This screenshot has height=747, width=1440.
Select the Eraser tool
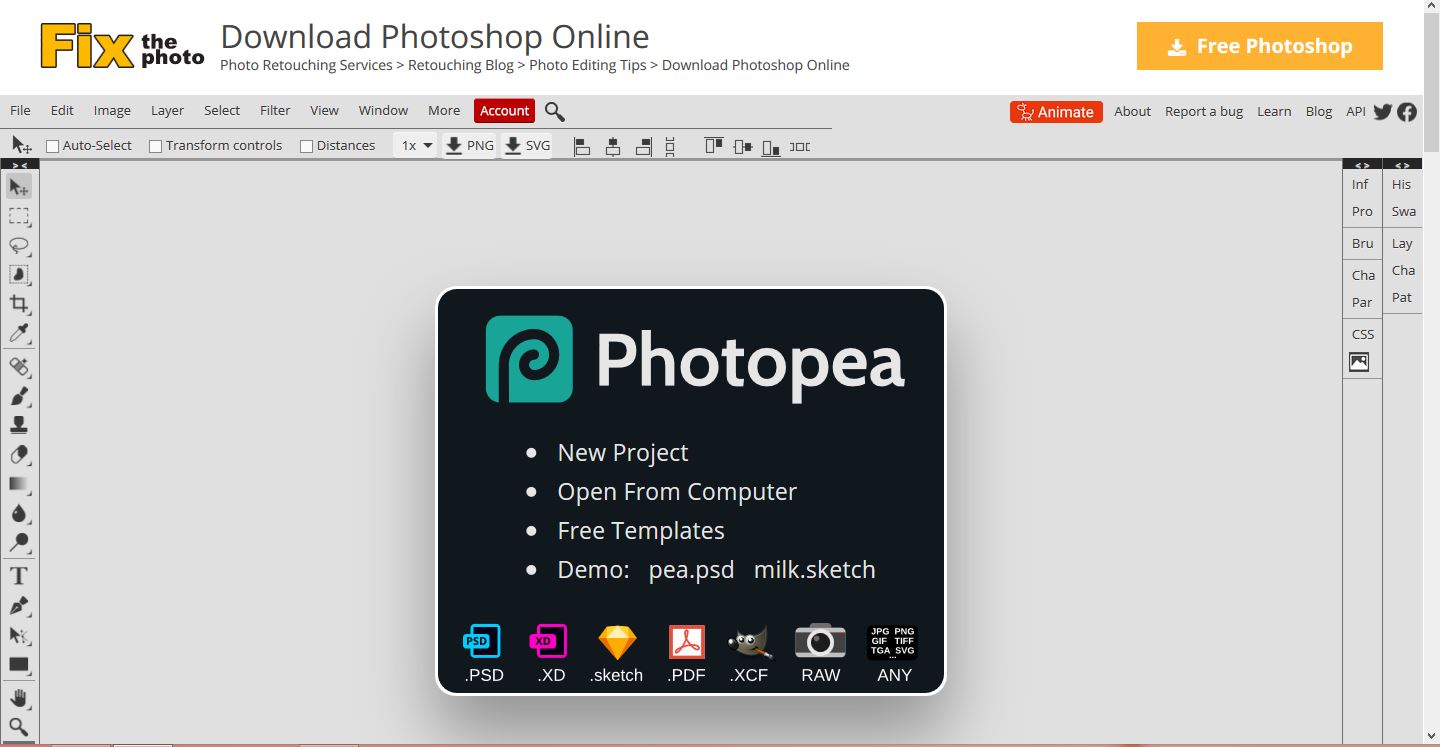(x=19, y=455)
